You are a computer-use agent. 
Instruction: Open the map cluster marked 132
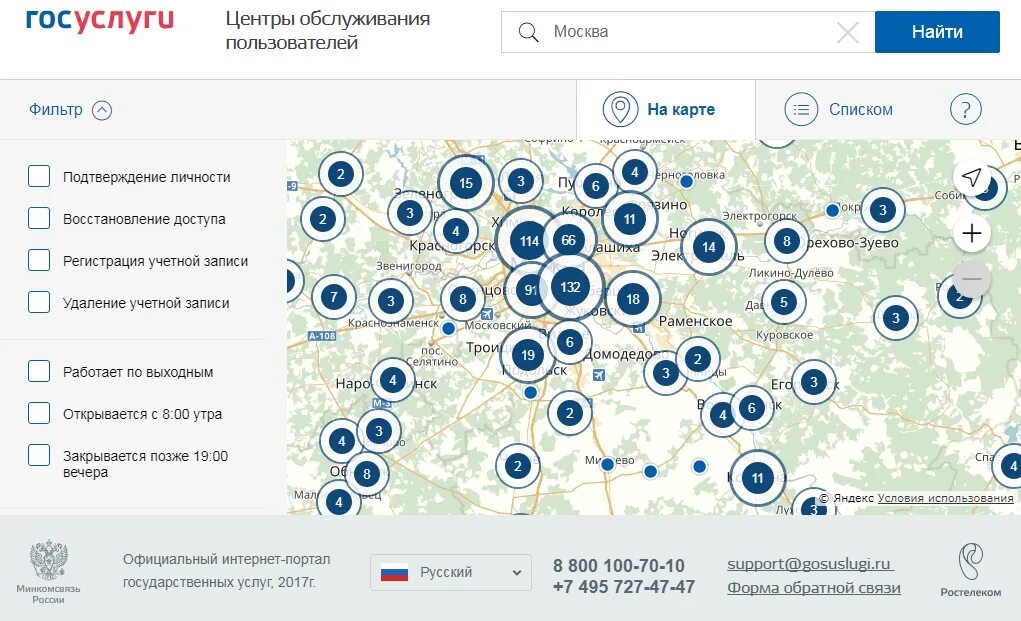(x=570, y=287)
